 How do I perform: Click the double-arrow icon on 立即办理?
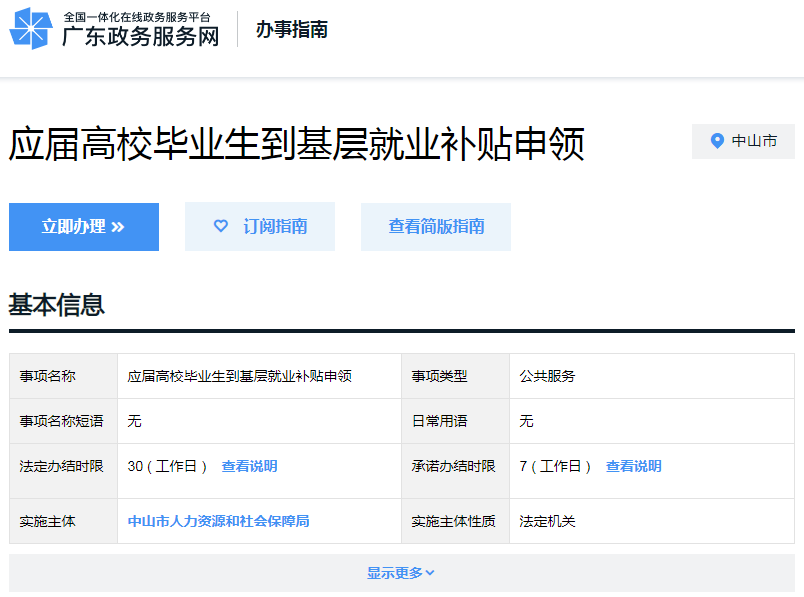coord(118,227)
